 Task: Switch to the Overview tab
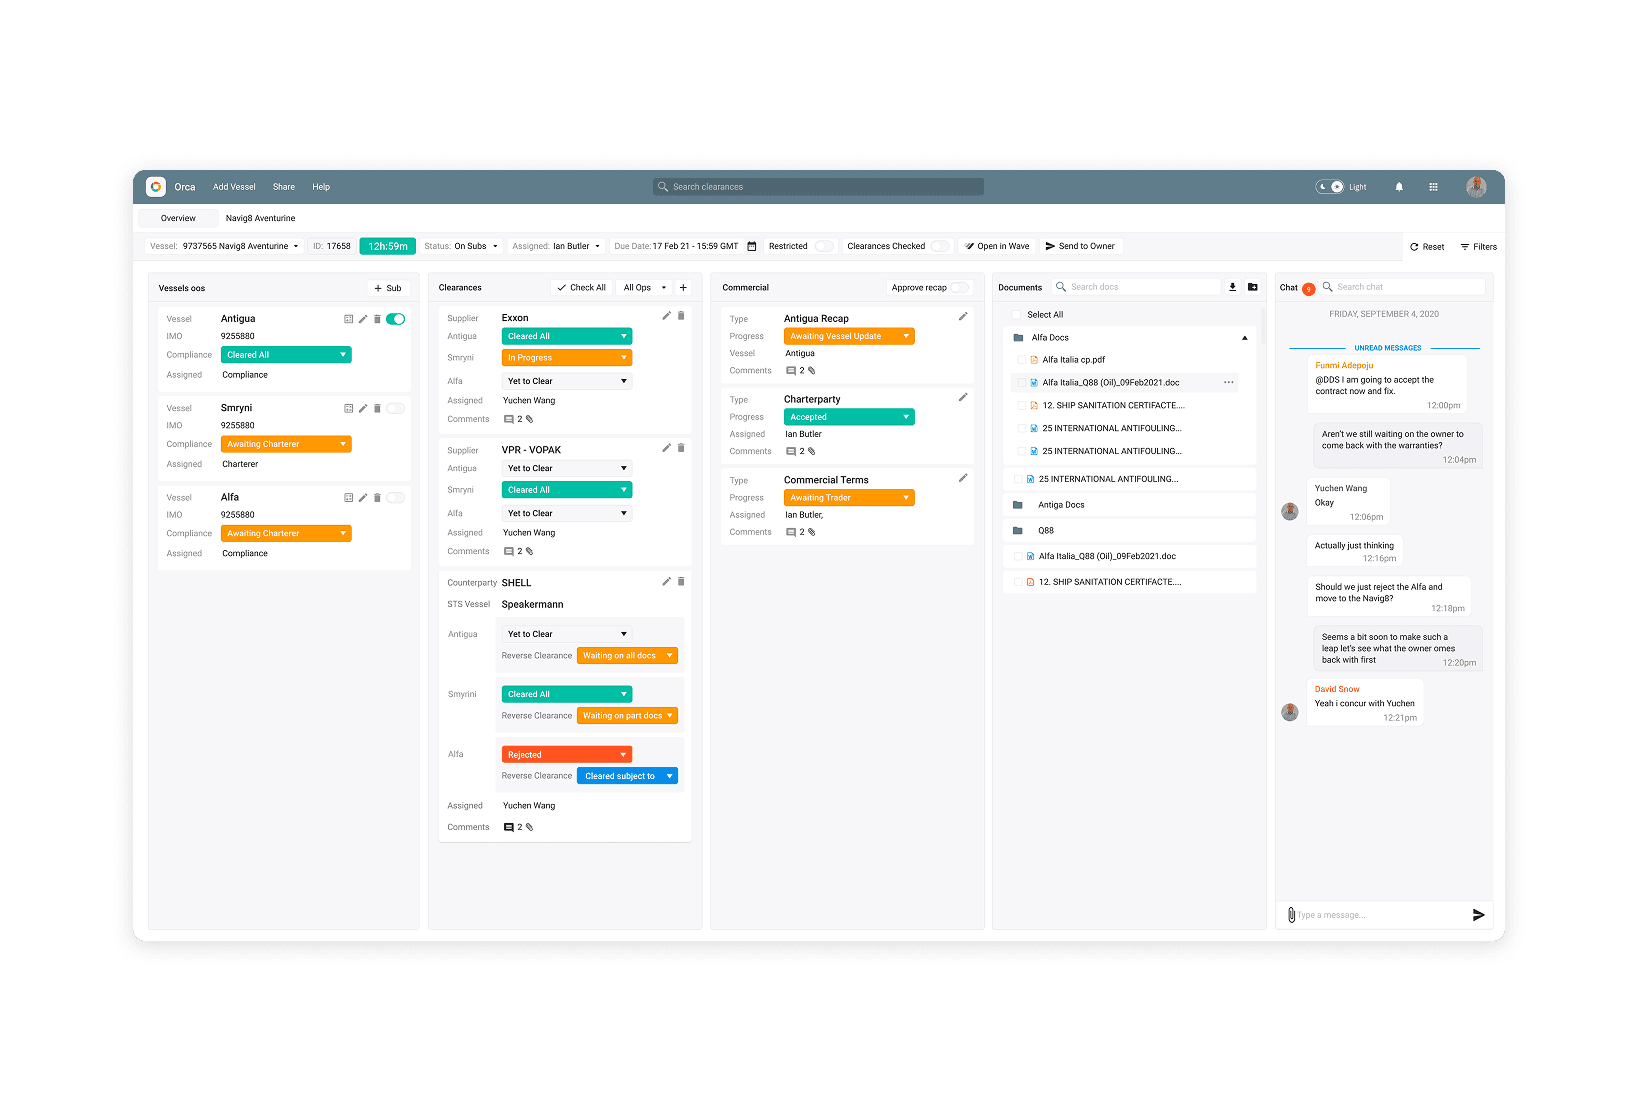coord(178,218)
